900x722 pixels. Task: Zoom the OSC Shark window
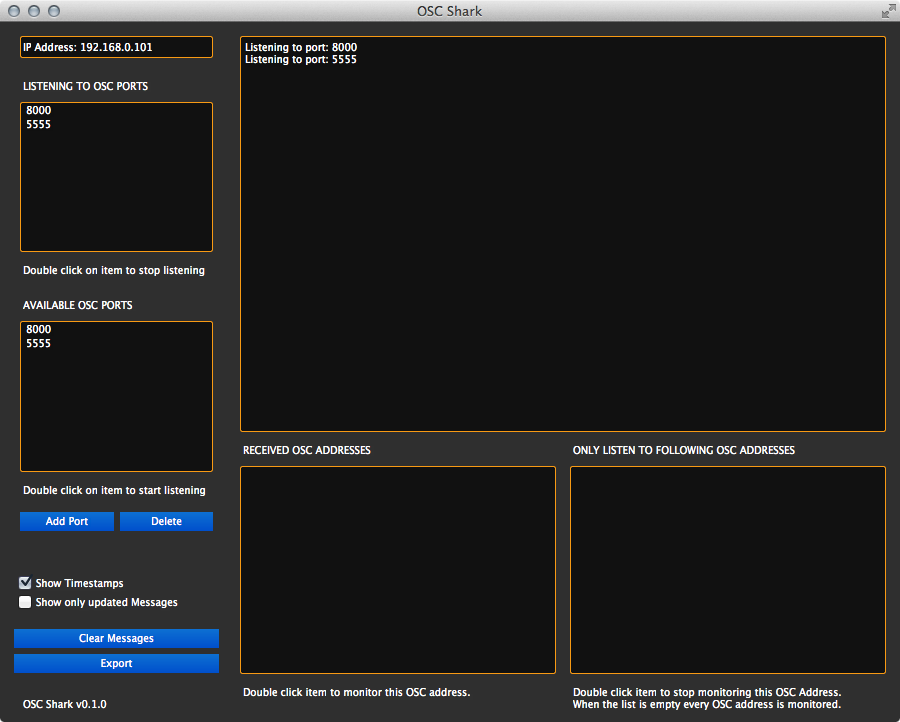pos(54,11)
